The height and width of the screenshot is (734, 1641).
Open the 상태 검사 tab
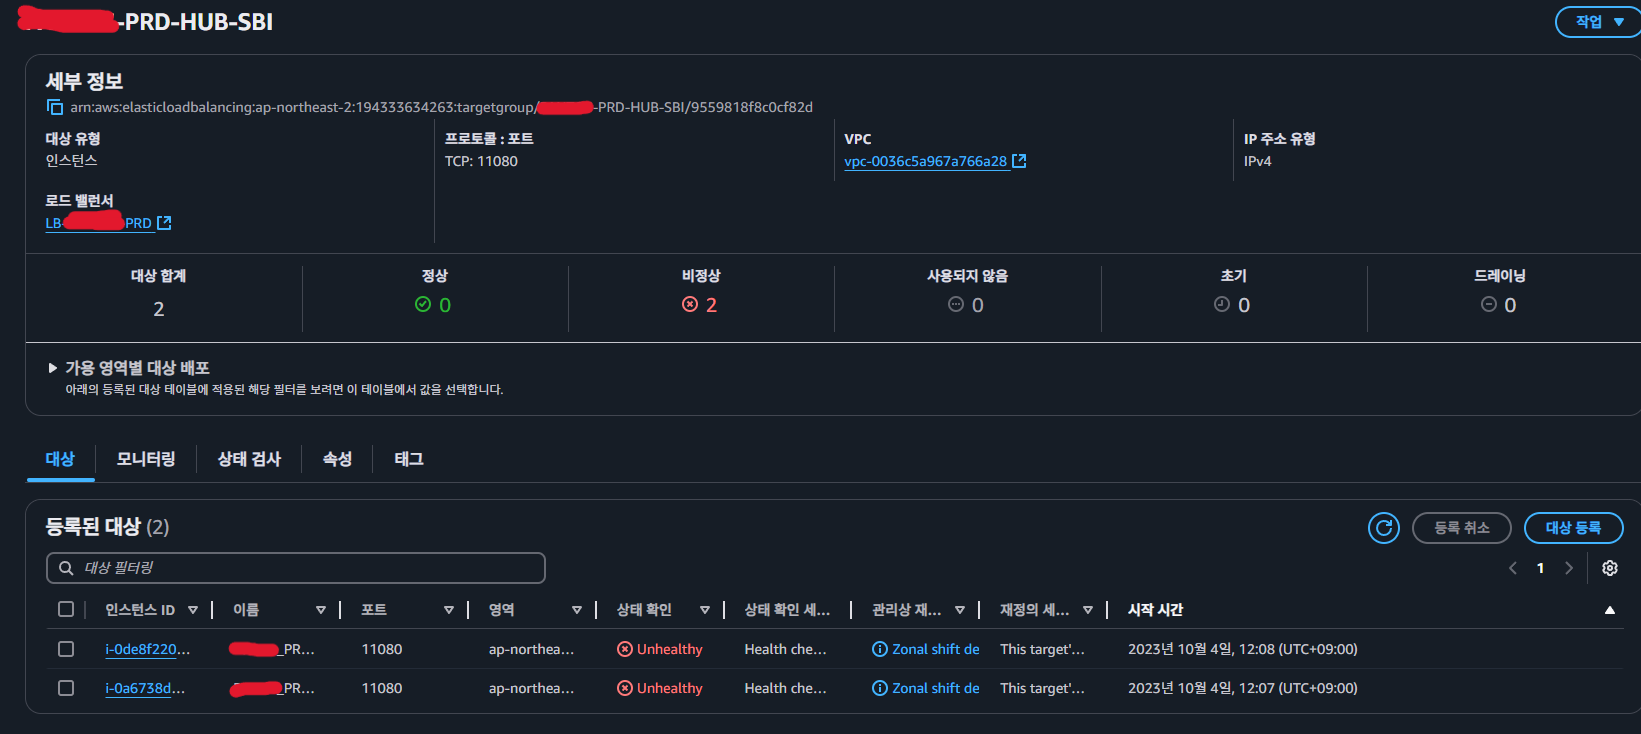click(x=249, y=459)
